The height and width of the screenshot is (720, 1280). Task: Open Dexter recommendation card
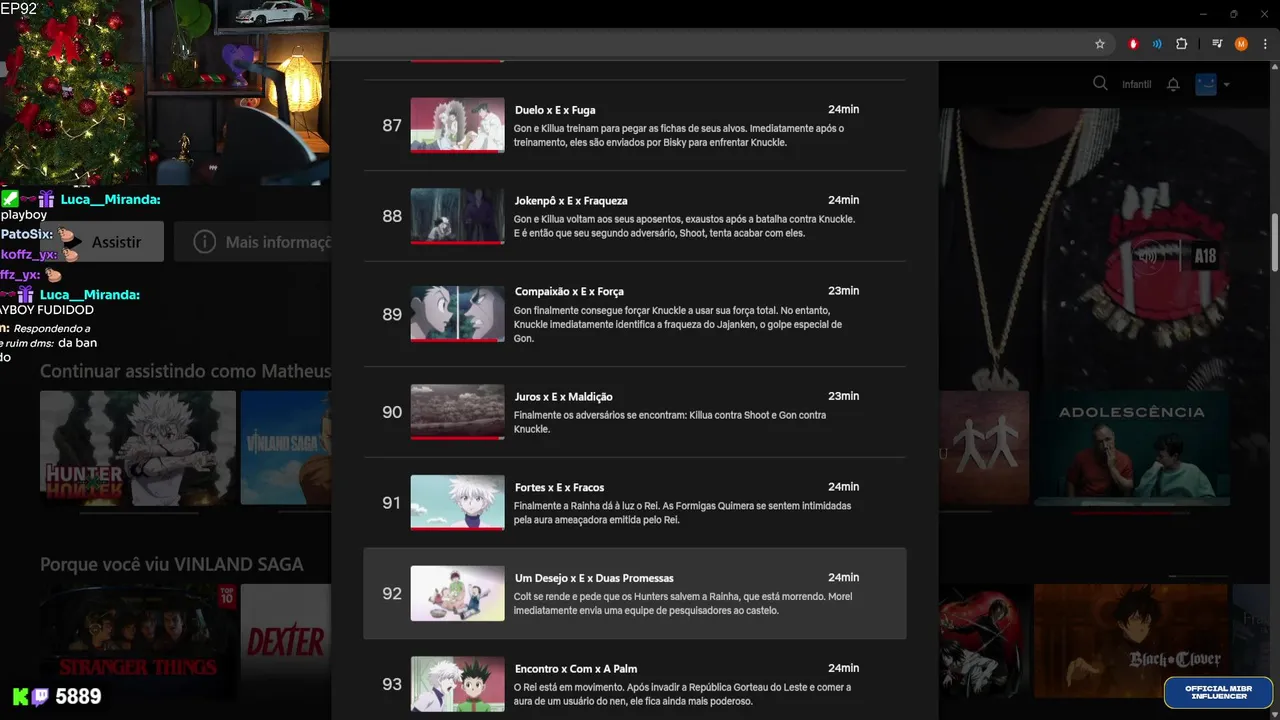286,641
